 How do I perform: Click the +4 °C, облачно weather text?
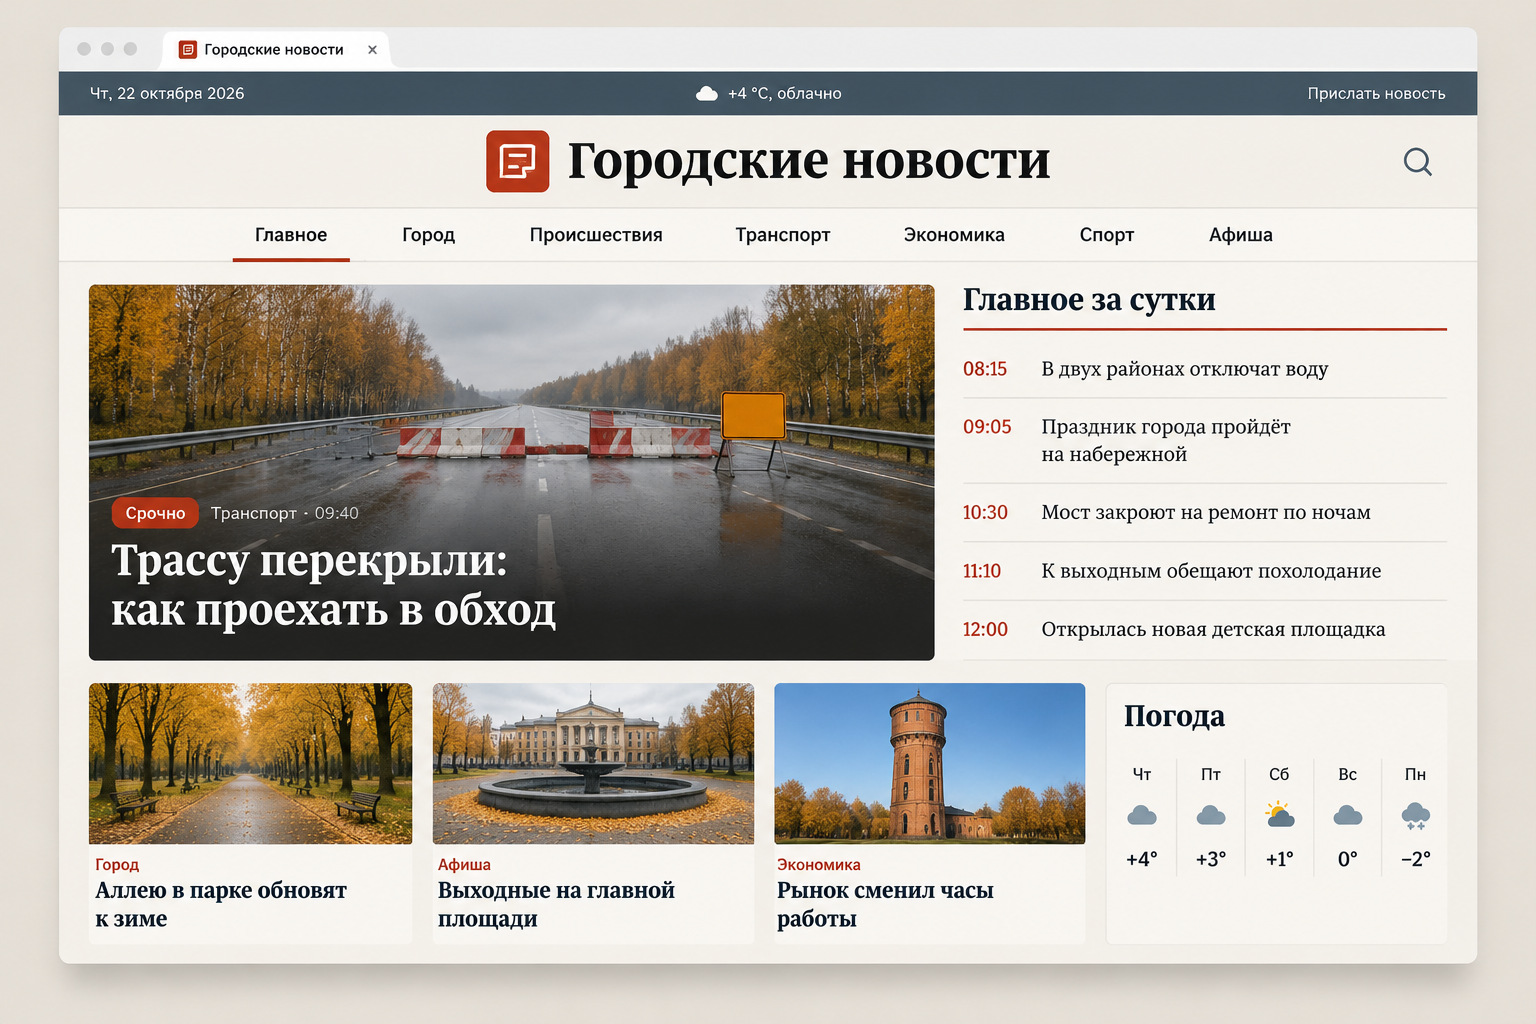[784, 94]
